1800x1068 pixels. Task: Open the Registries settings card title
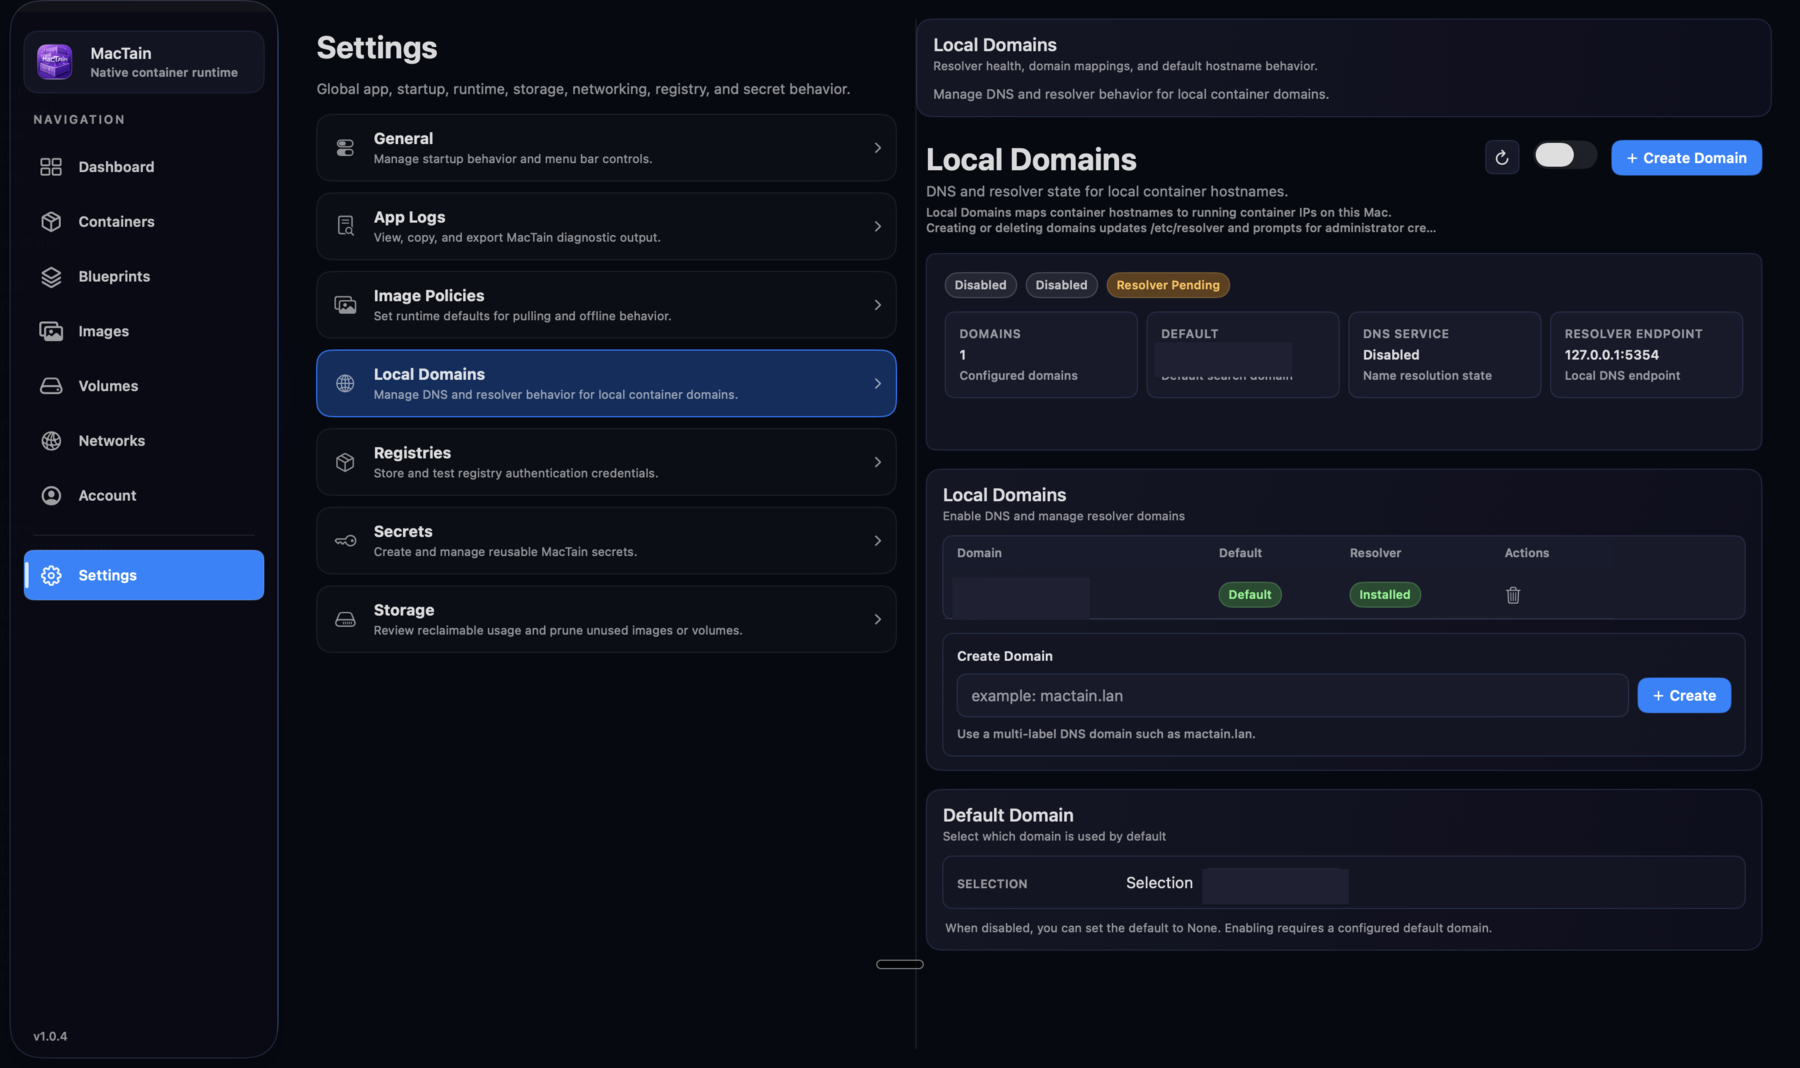(412, 453)
